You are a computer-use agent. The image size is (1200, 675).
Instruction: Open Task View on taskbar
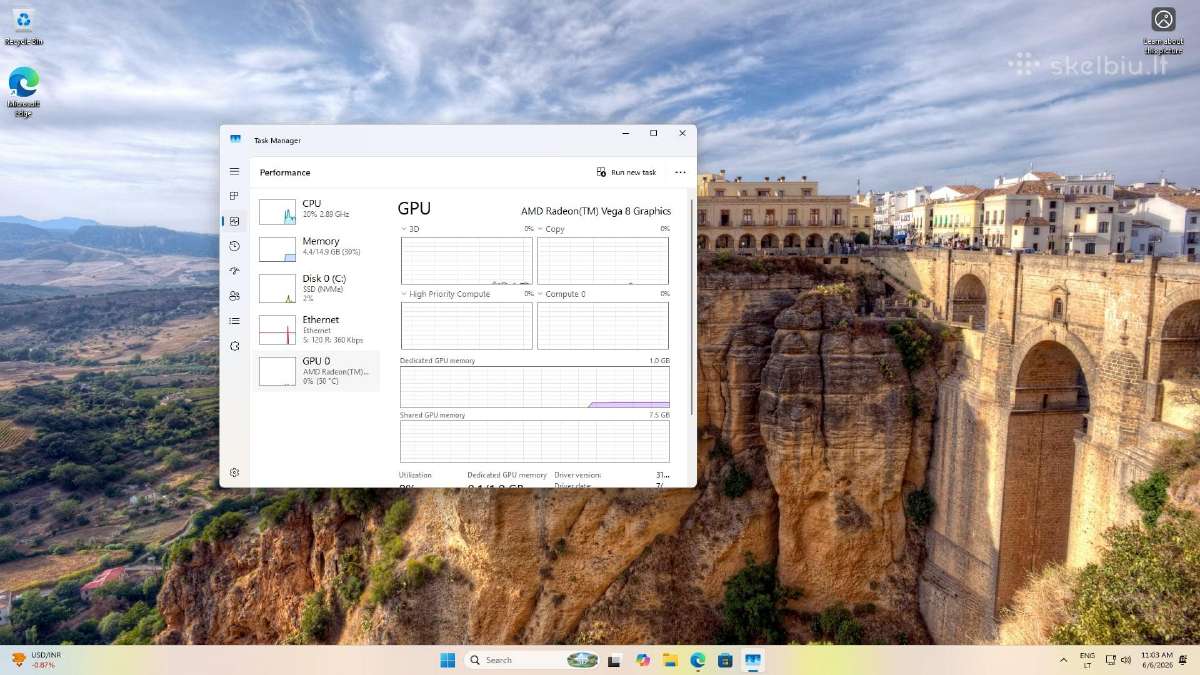(x=614, y=660)
